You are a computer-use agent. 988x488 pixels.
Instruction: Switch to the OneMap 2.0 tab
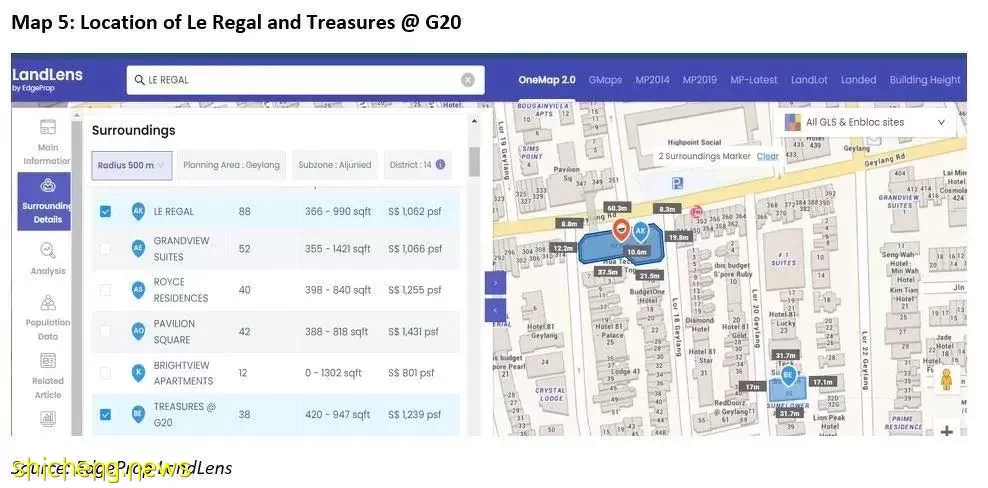point(547,80)
